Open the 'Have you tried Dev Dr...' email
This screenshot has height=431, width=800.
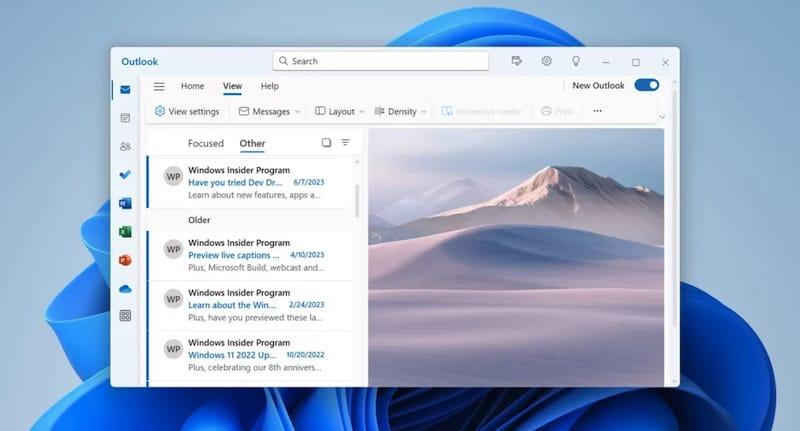(x=250, y=182)
